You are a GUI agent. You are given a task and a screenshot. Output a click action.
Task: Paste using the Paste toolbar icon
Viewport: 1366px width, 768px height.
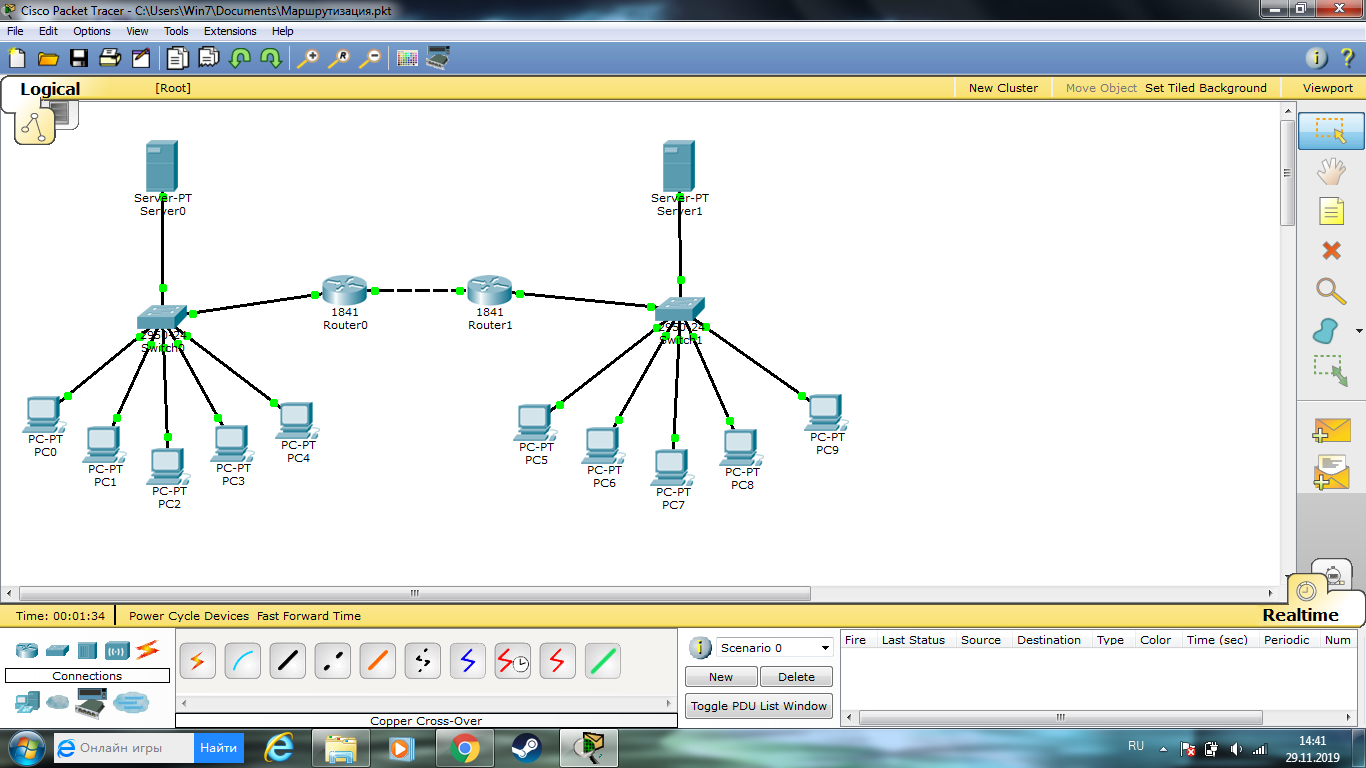click(209, 58)
